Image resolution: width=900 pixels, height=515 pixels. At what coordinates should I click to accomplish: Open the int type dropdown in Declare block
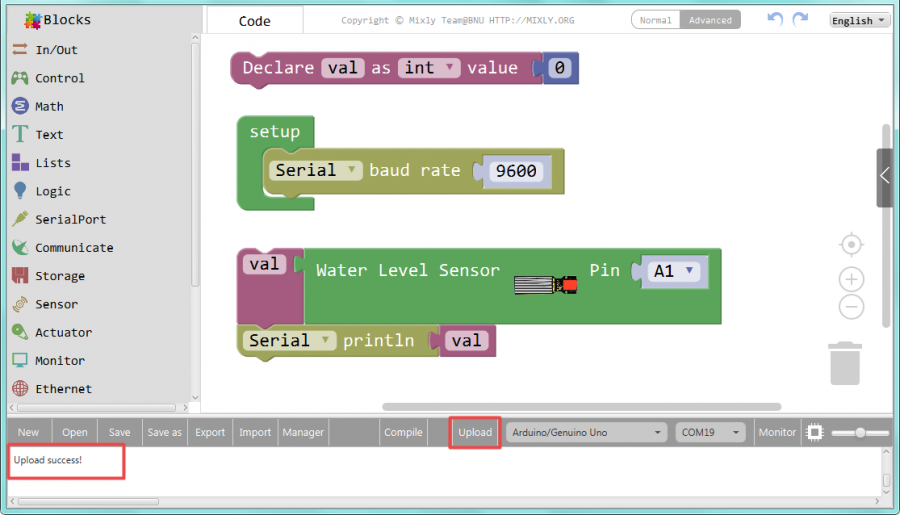(x=429, y=68)
